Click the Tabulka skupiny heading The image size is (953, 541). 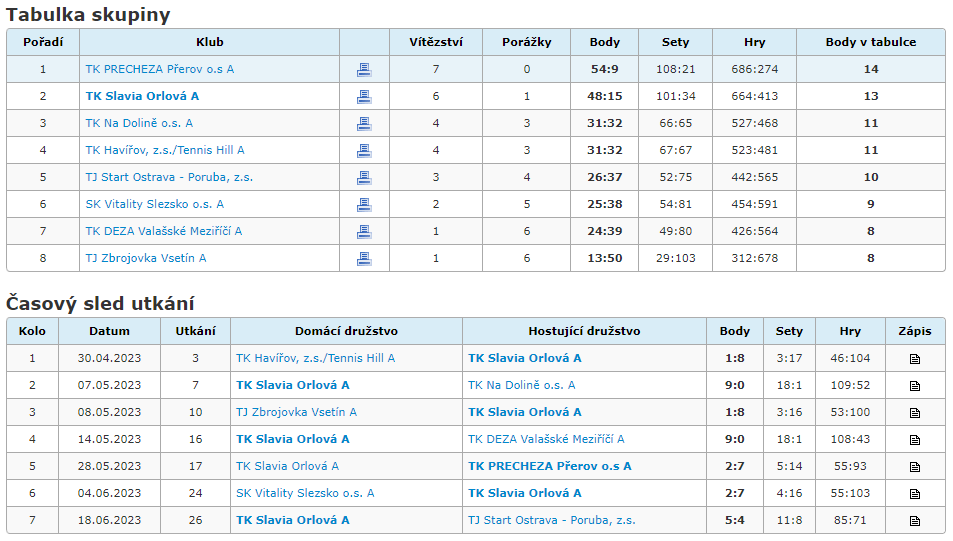click(88, 15)
